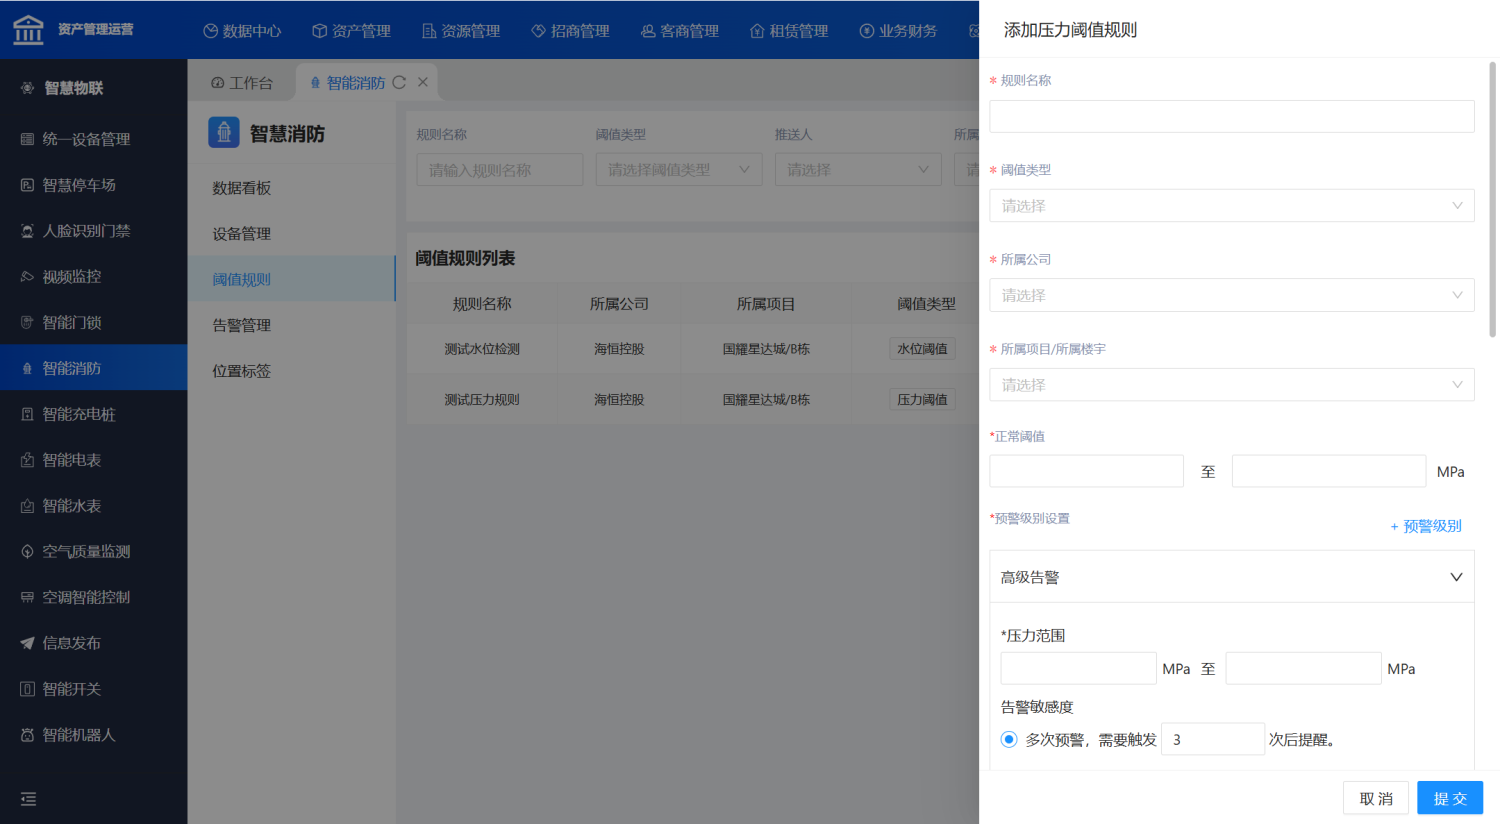The height and width of the screenshot is (824, 1500).
Task: Click the refresh icon on 智能消防 tab
Action: tap(399, 83)
